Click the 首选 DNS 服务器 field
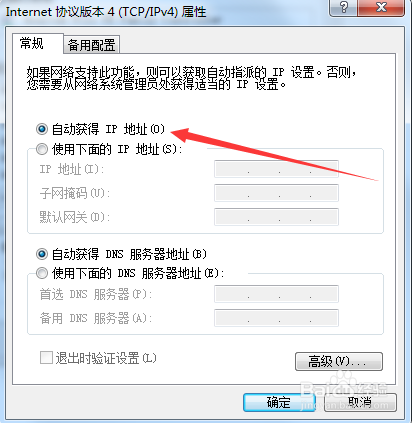Viewport: 417px width, 423px height. (276, 294)
